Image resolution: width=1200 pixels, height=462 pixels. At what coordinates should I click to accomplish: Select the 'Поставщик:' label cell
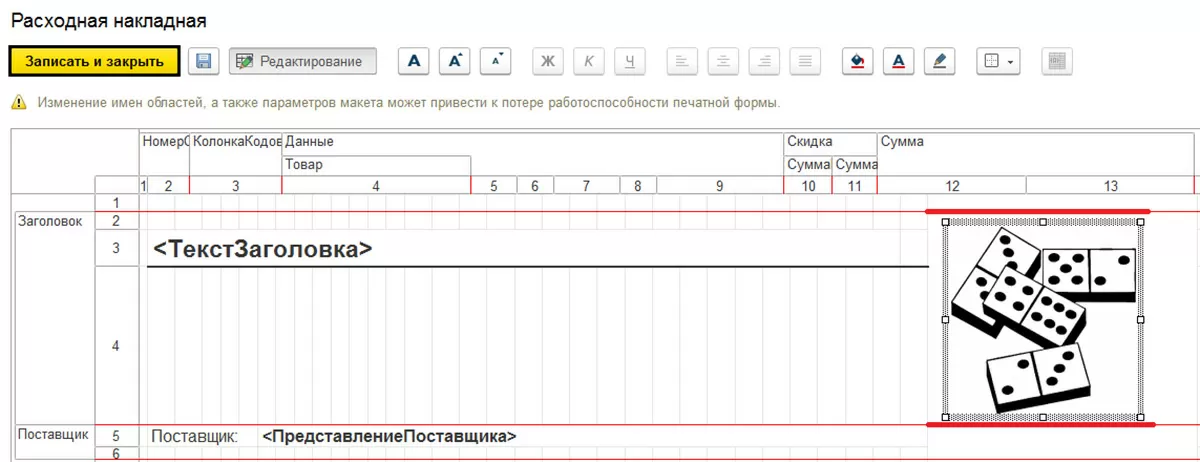[194, 436]
